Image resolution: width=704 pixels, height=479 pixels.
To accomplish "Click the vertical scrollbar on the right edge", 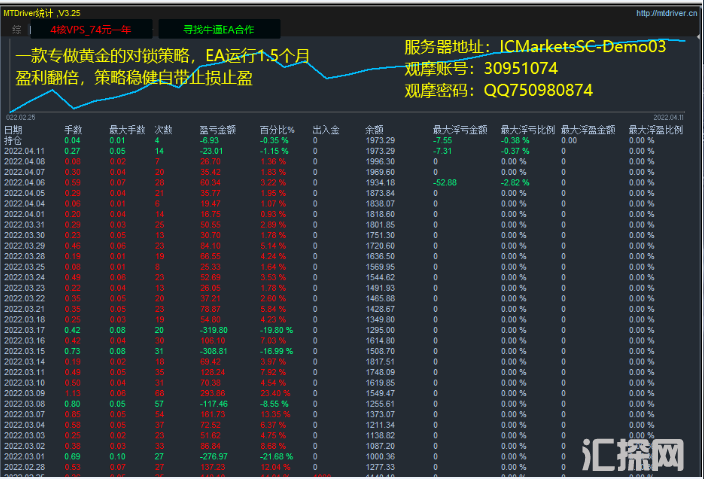I will click(x=698, y=300).
